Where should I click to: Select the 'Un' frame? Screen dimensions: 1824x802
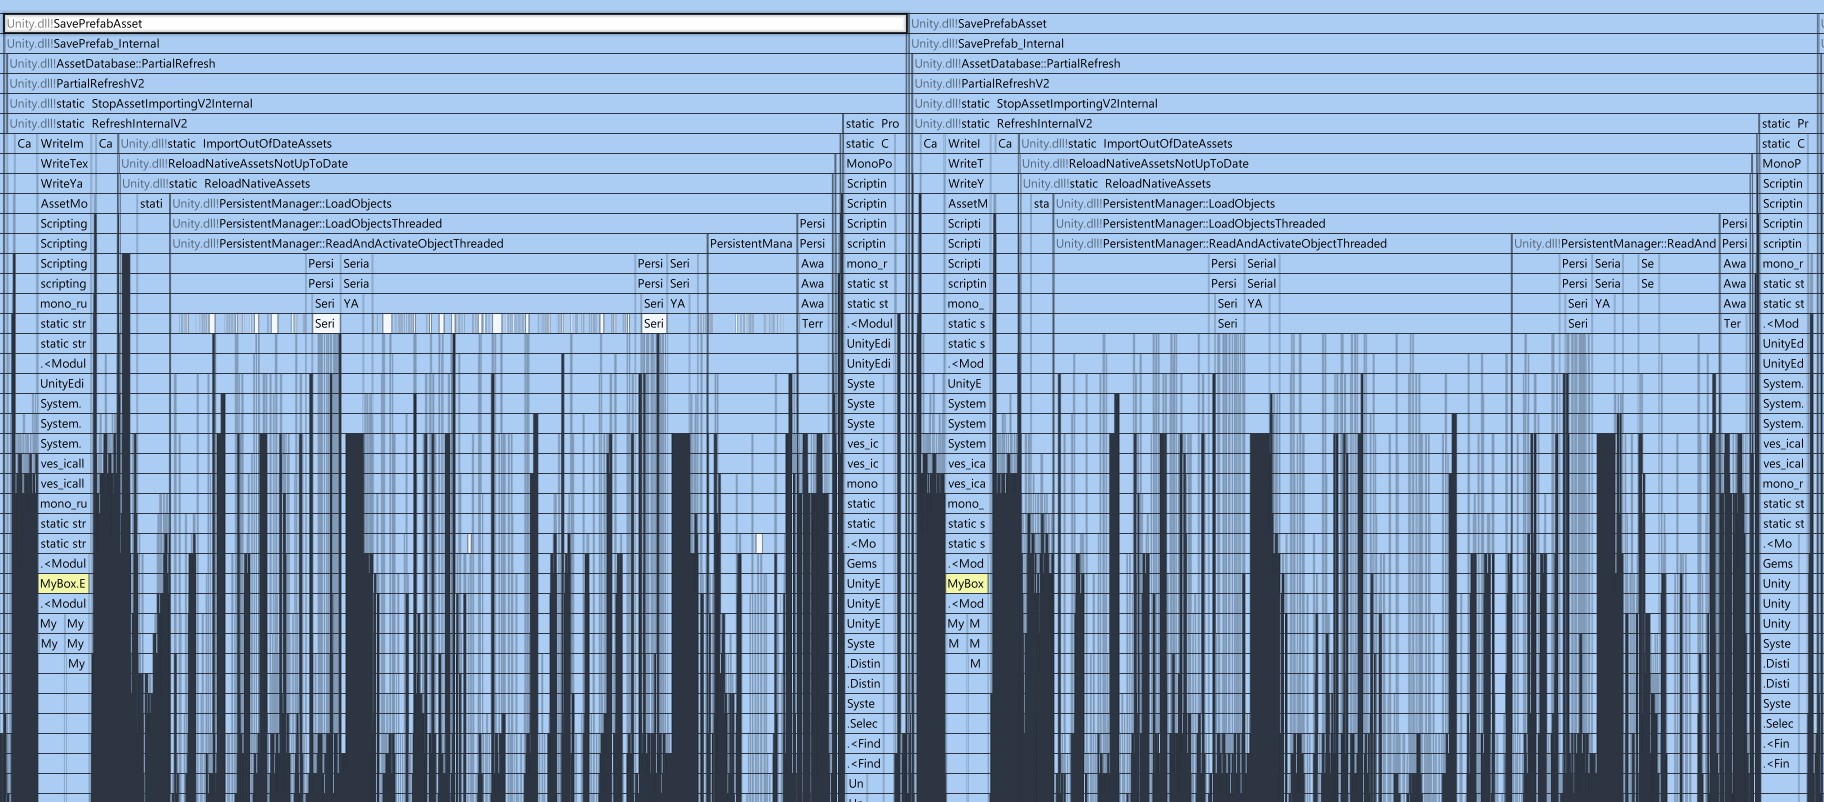pos(856,784)
